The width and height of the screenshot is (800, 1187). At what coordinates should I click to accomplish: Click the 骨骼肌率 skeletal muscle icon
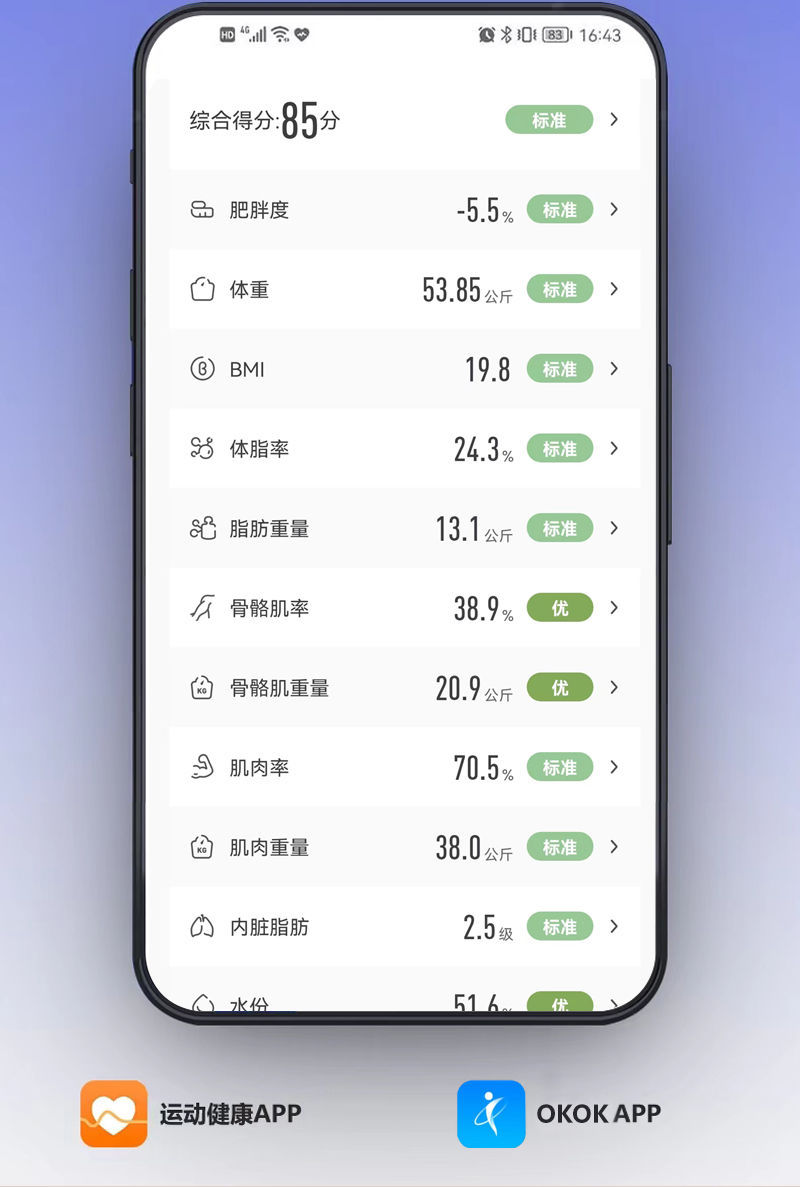(x=202, y=608)
